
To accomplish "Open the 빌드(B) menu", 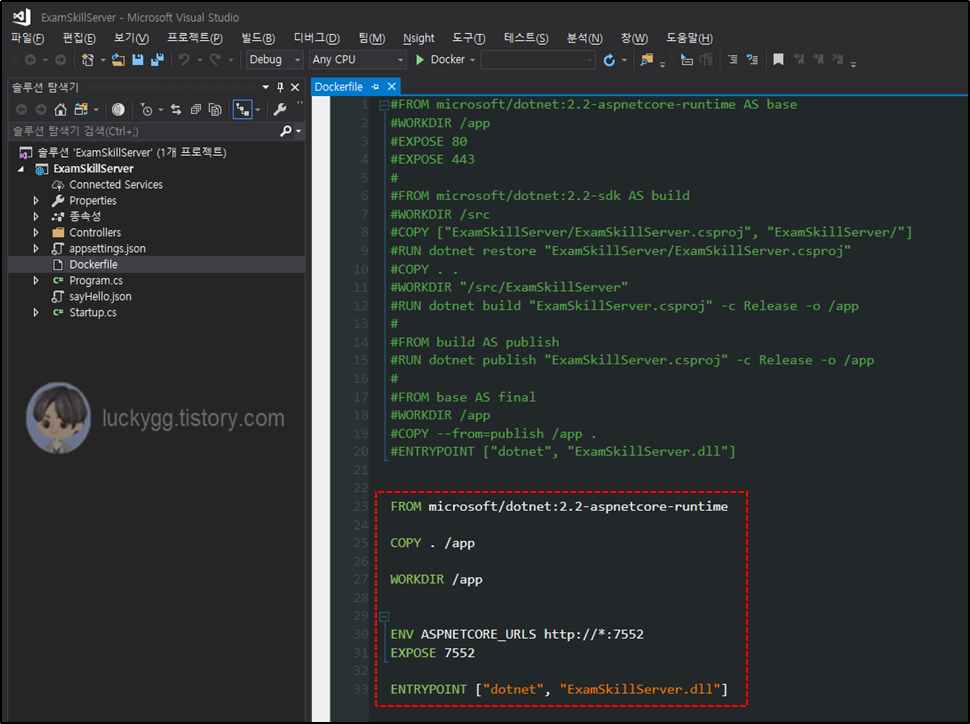I will [258, 38].
